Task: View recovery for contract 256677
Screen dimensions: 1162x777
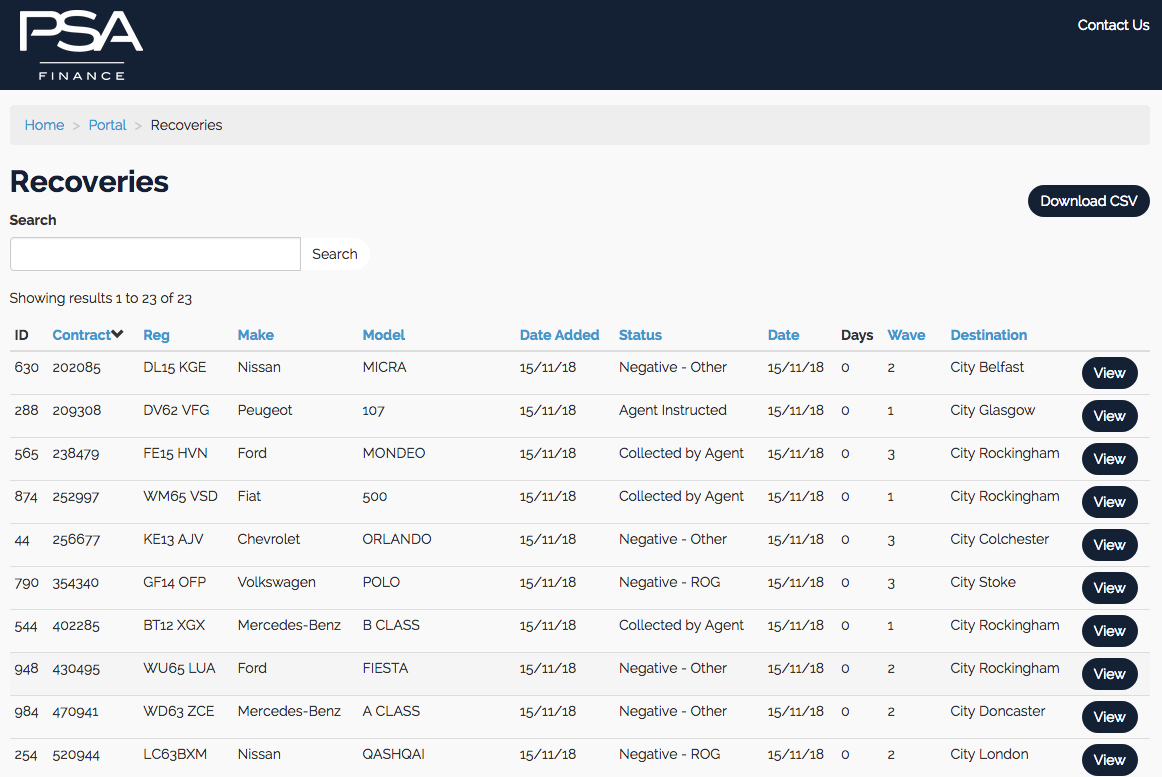Action: (1109, 545)
